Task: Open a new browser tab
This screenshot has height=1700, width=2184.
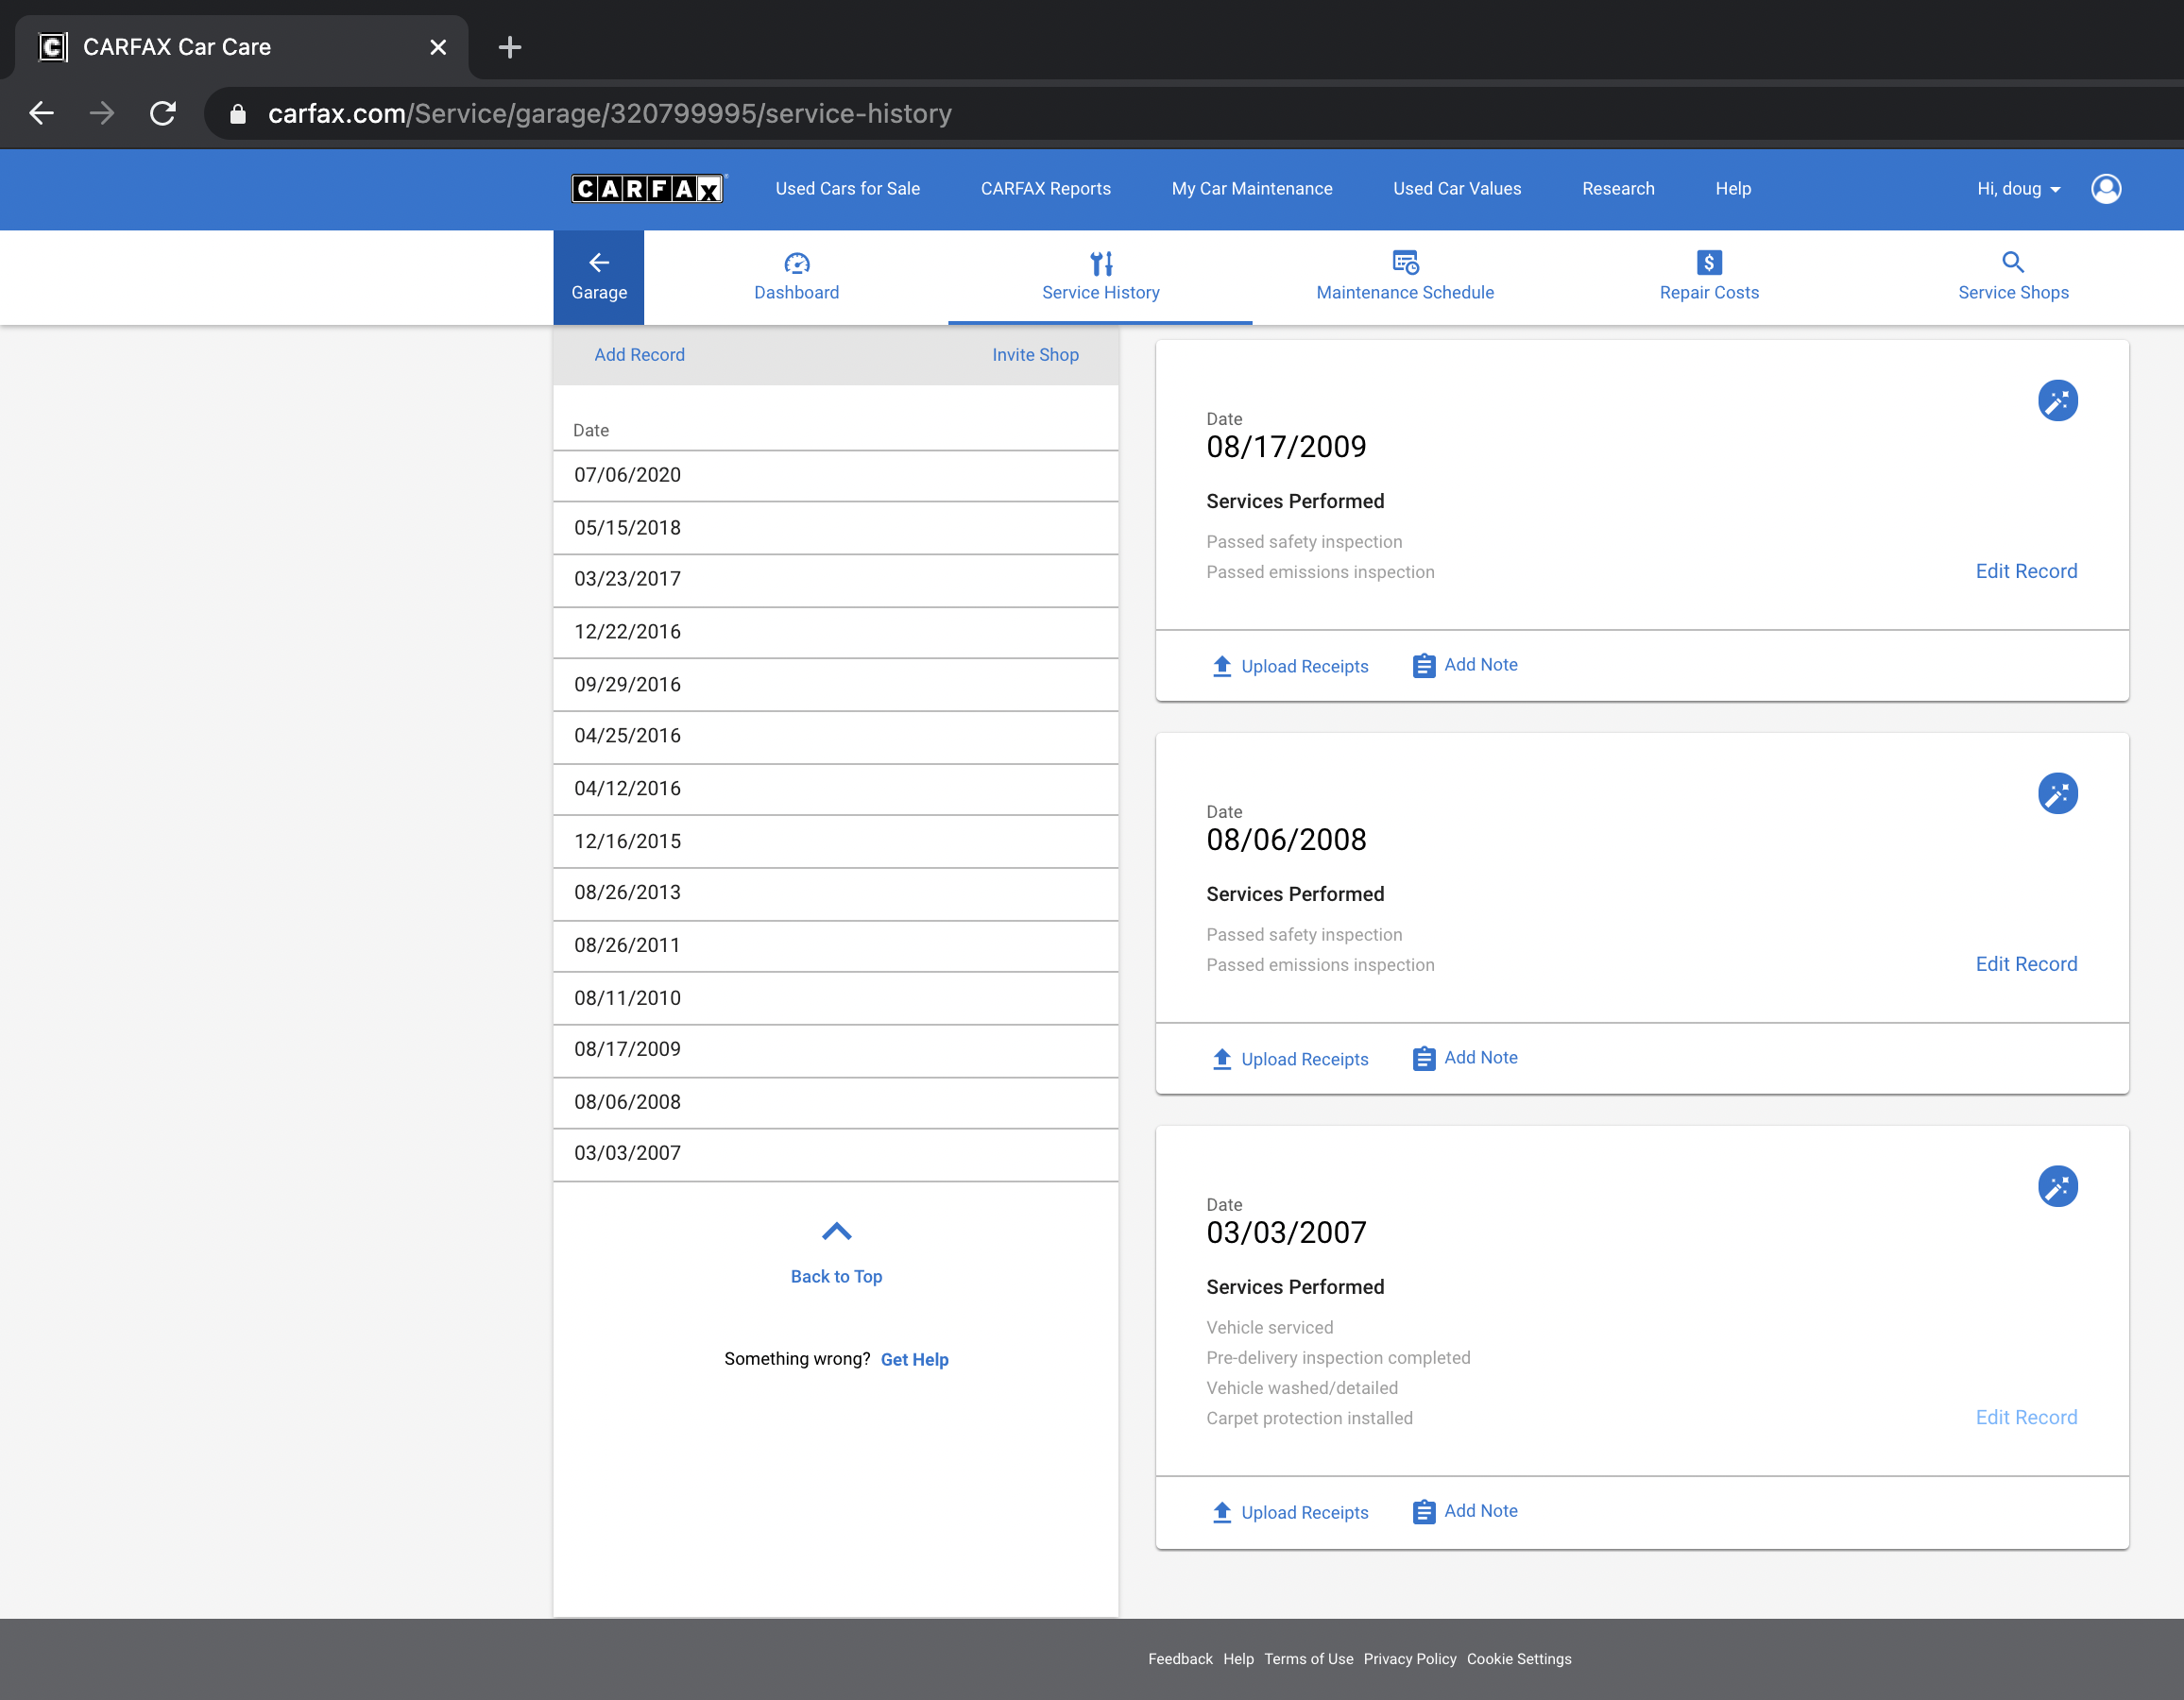Action: point(510,47)
